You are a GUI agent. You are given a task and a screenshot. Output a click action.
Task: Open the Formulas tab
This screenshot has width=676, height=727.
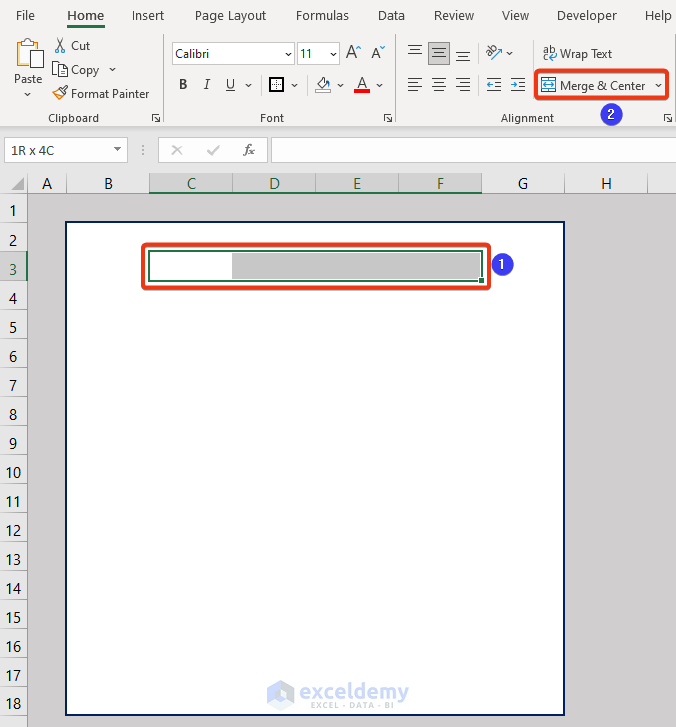pyautogui.click(x=322, y=16)
